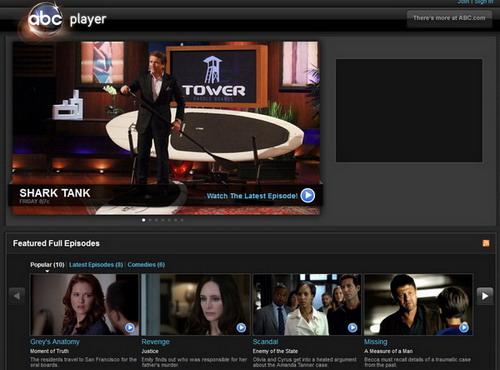
Task: Open the Missing show link
Action: pos(376,342)
